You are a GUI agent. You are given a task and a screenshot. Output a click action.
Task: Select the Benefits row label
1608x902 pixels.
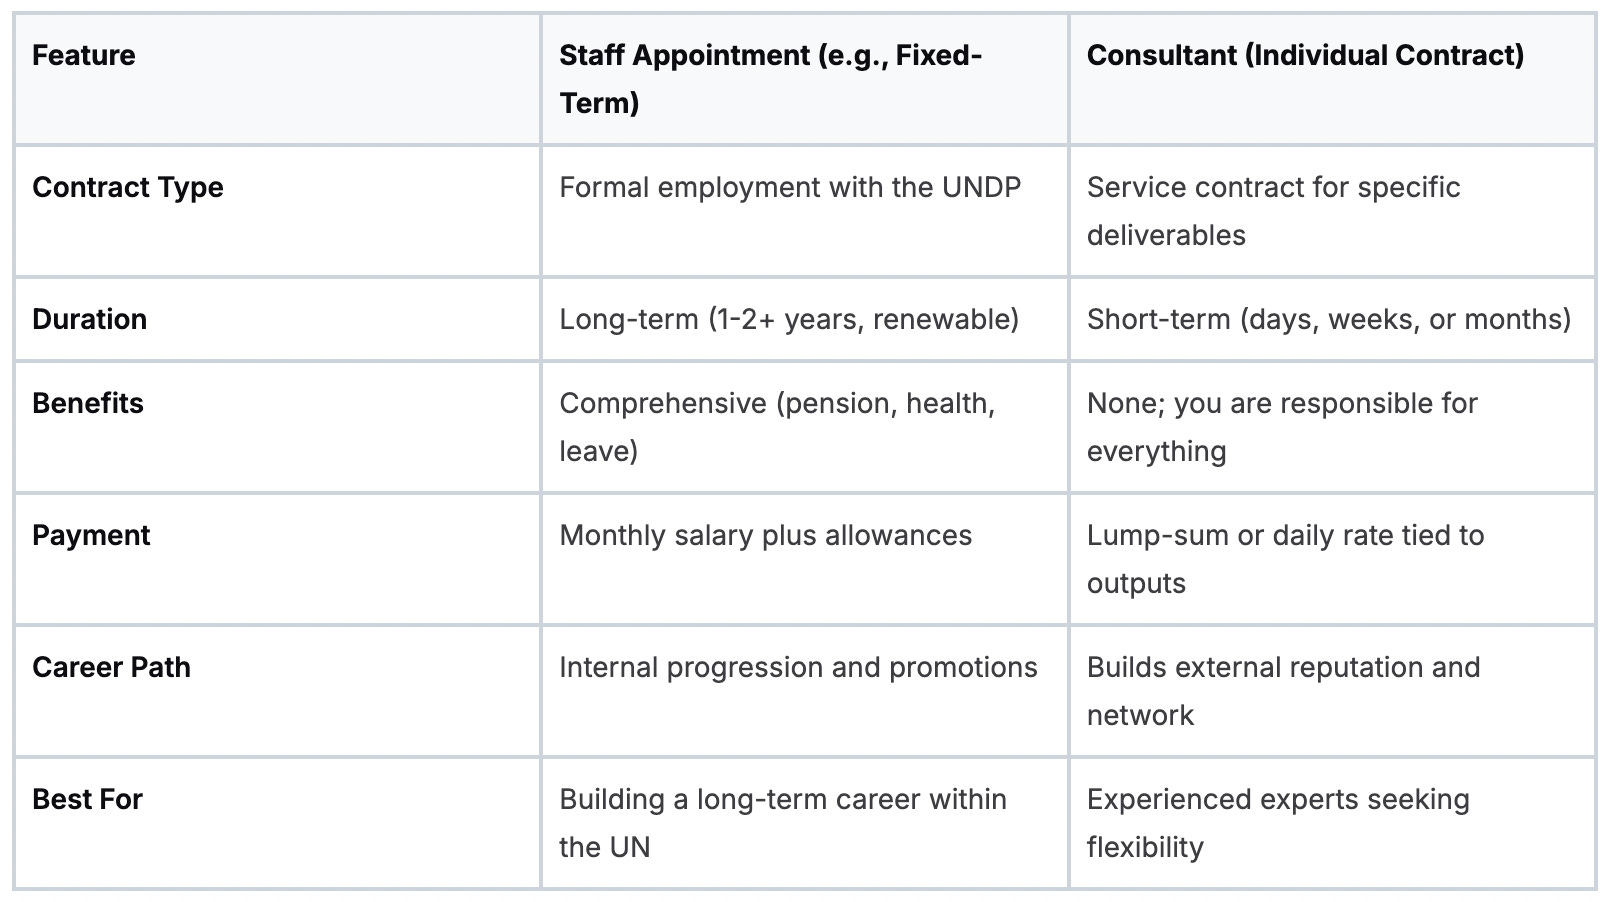(x=88, y=403)
